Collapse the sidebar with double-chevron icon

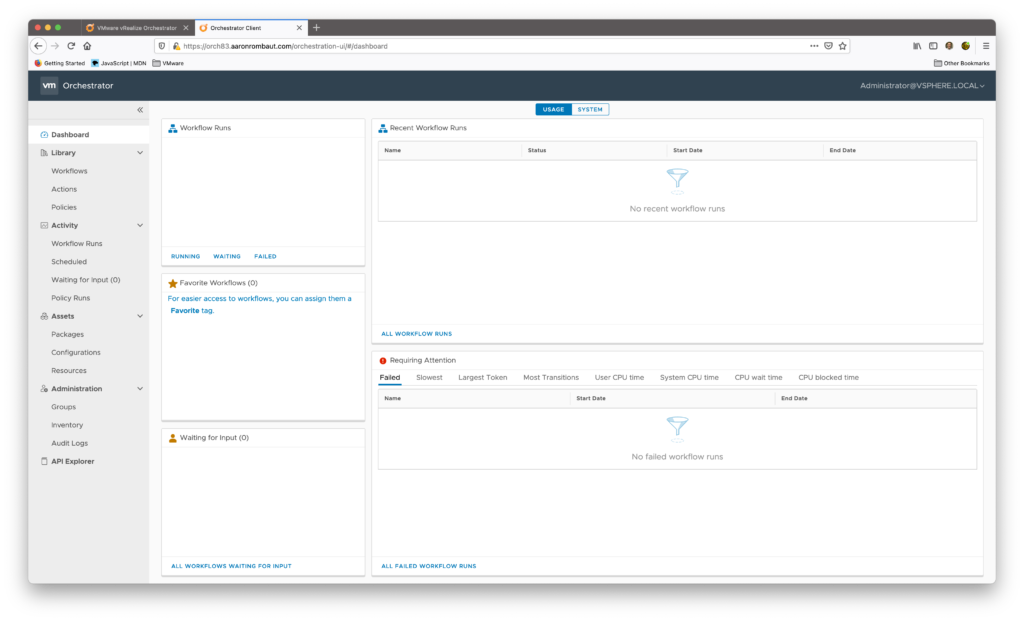tap(140, 110)
